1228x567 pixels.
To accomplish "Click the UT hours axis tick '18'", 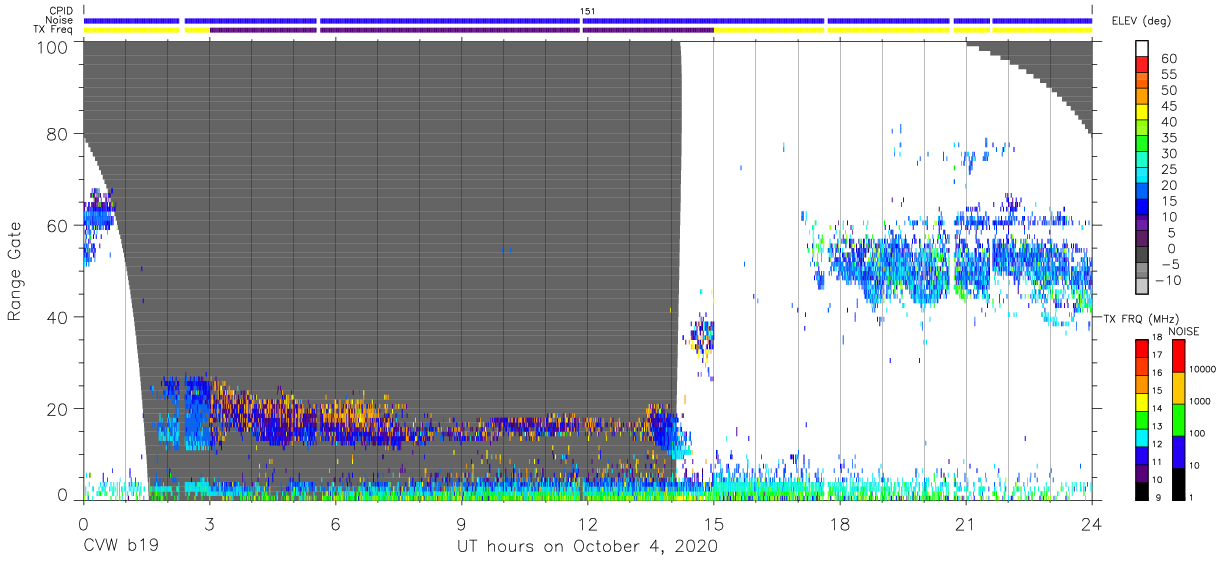I will pyautogui.click(x=840, y=522).
